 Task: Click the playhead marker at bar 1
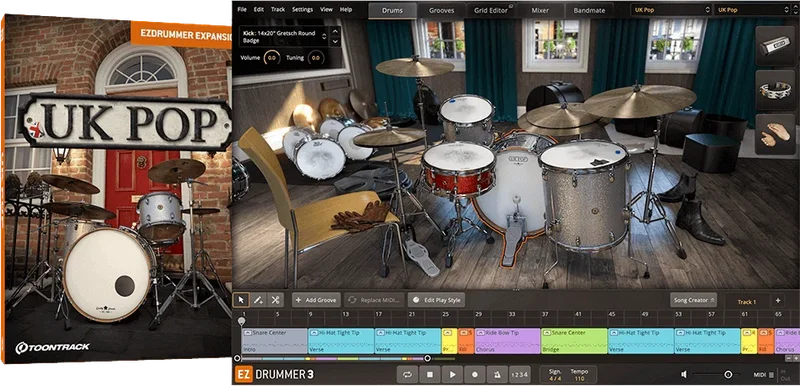coord(242,321)
